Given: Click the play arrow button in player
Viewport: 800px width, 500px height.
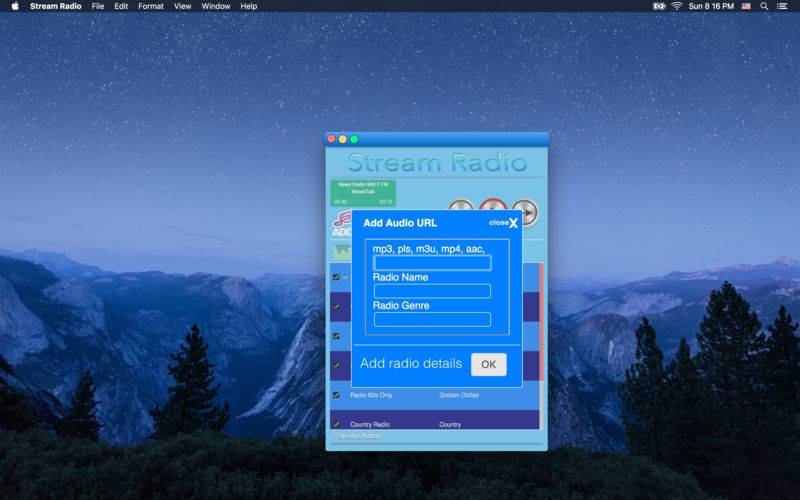Looking at the screenshot, I should click(527, 210).
